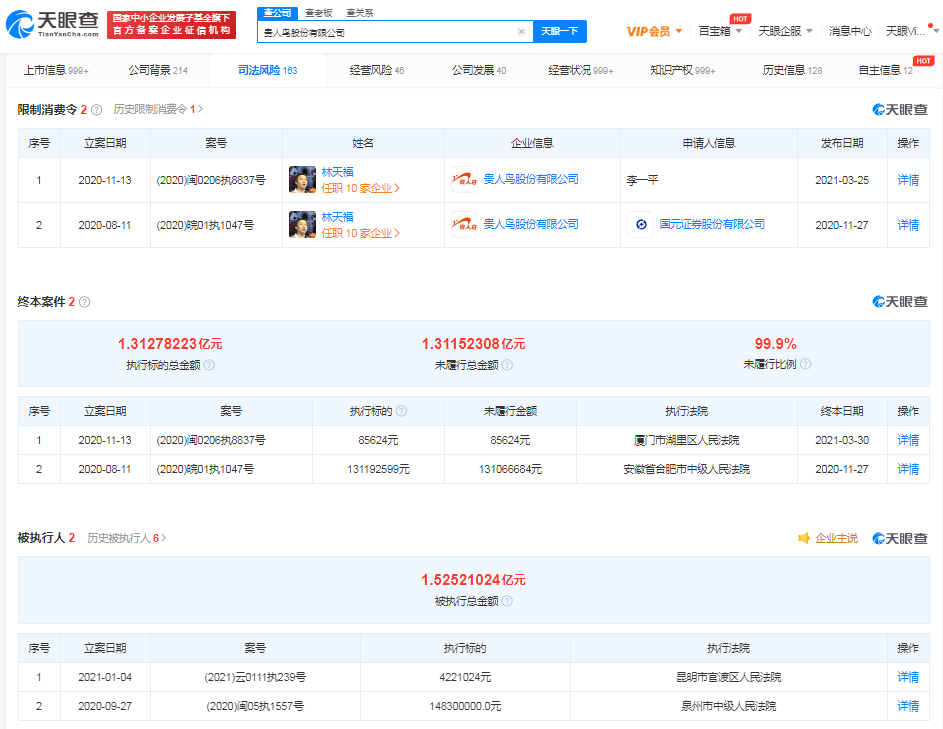Click tooltip icon next to 未履行总金额
Image resolution: width=943 pixels, height=729 pixels.
(507, 364)
